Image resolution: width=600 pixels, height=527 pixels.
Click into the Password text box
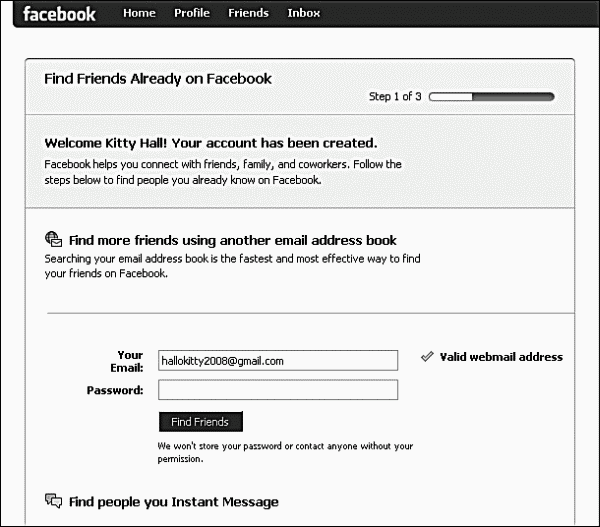pyautogui.click(x=277, y=390)
